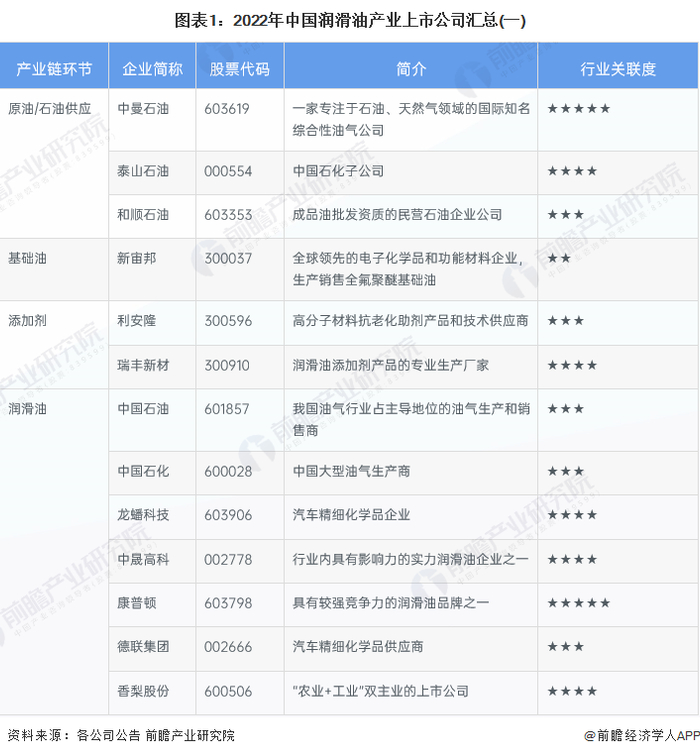Select stock code 600028
Image resolution: width=700 pixels, height=756 pixels.
[228, 471]
